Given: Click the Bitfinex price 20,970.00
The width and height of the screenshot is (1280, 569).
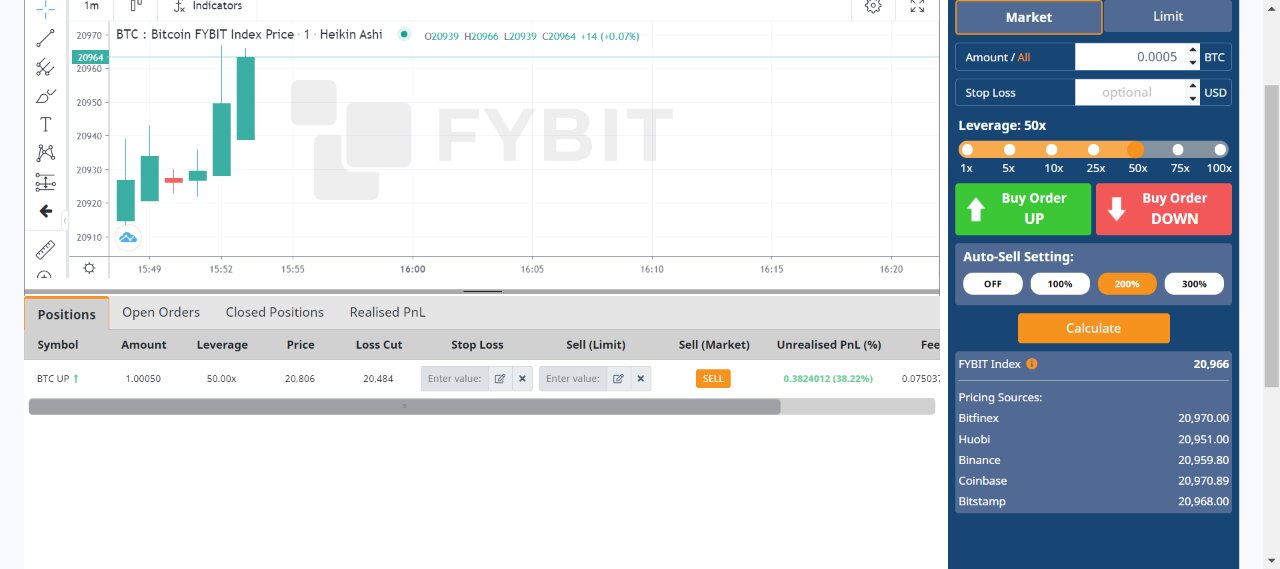Looking at the screenshot, I should click(1203, 418).
